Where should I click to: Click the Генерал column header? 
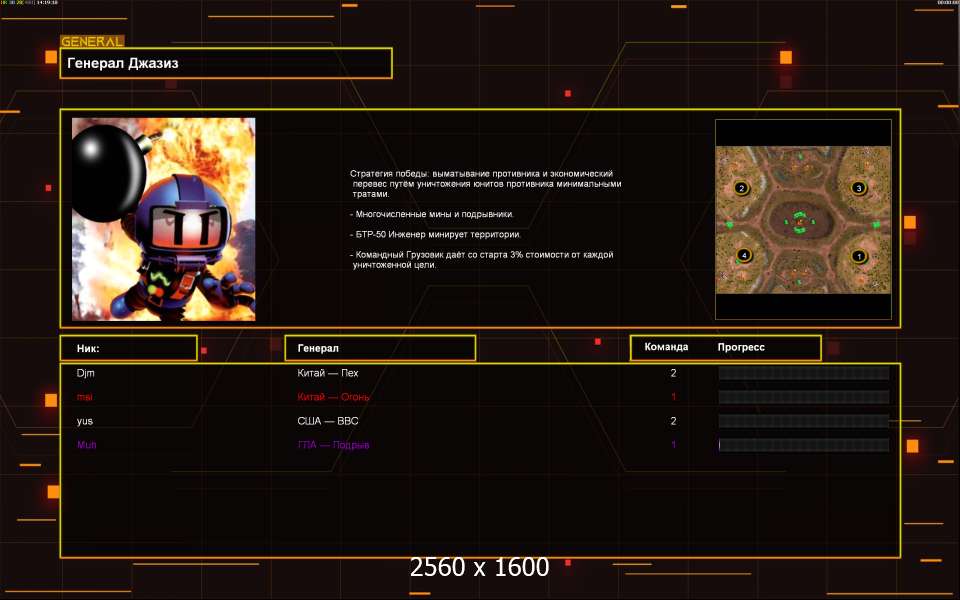pos(380,348)
